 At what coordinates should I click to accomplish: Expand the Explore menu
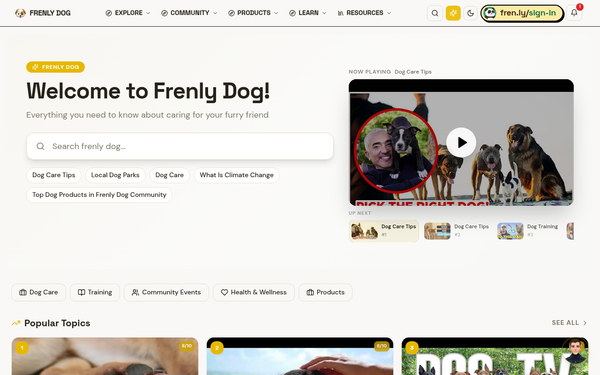[128, 13]
